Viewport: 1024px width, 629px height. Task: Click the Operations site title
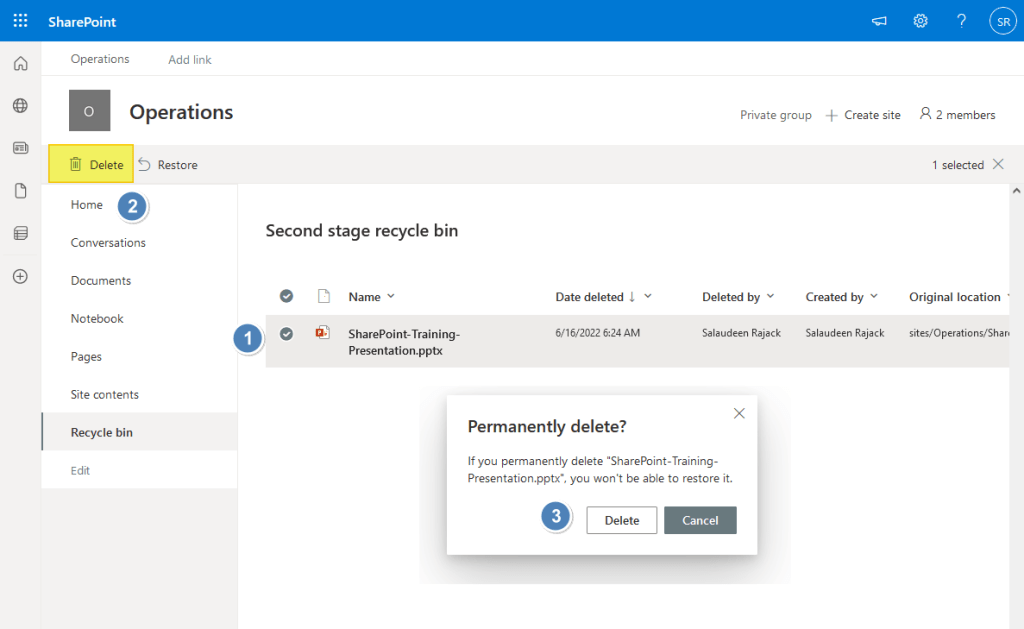coord(181,112)
